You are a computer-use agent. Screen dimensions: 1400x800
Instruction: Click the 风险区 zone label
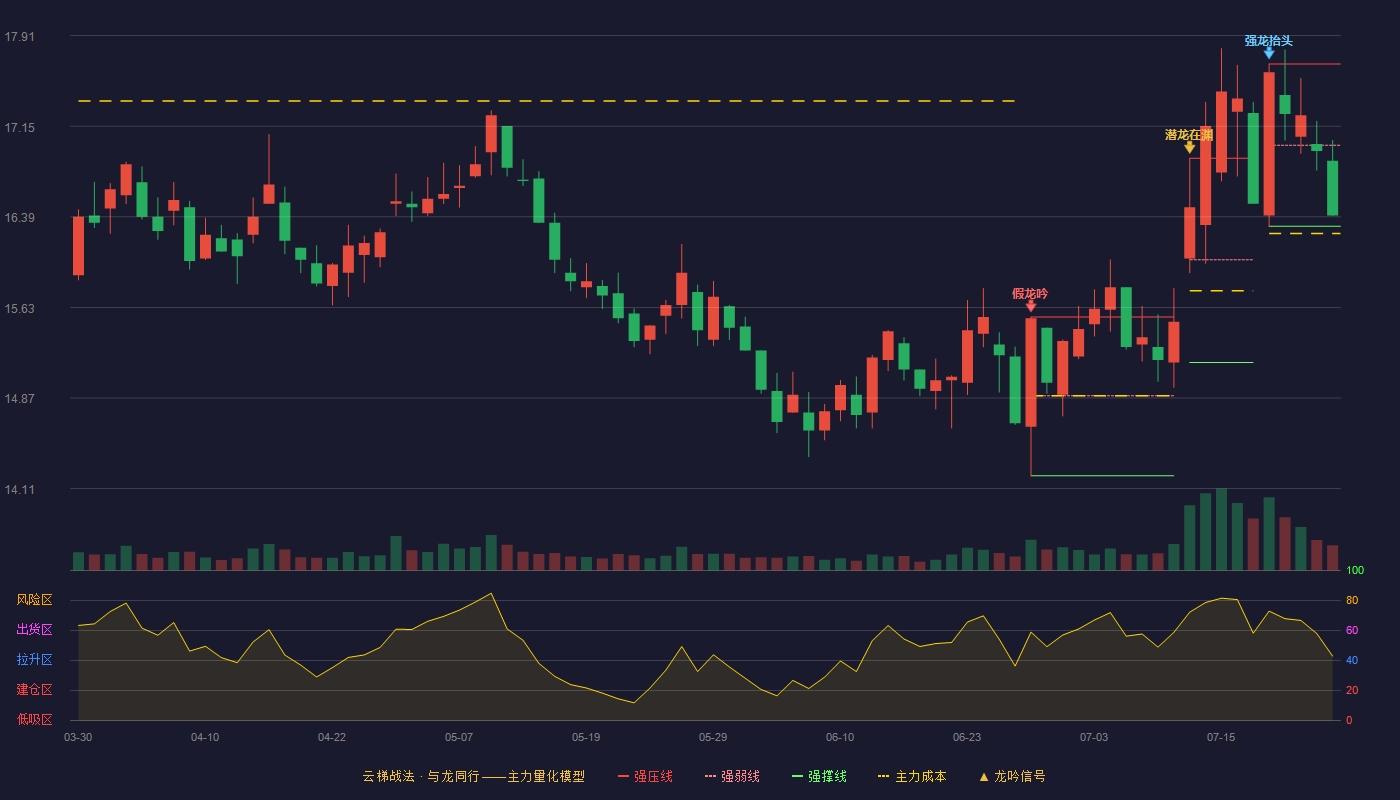(x=35, y=600)
